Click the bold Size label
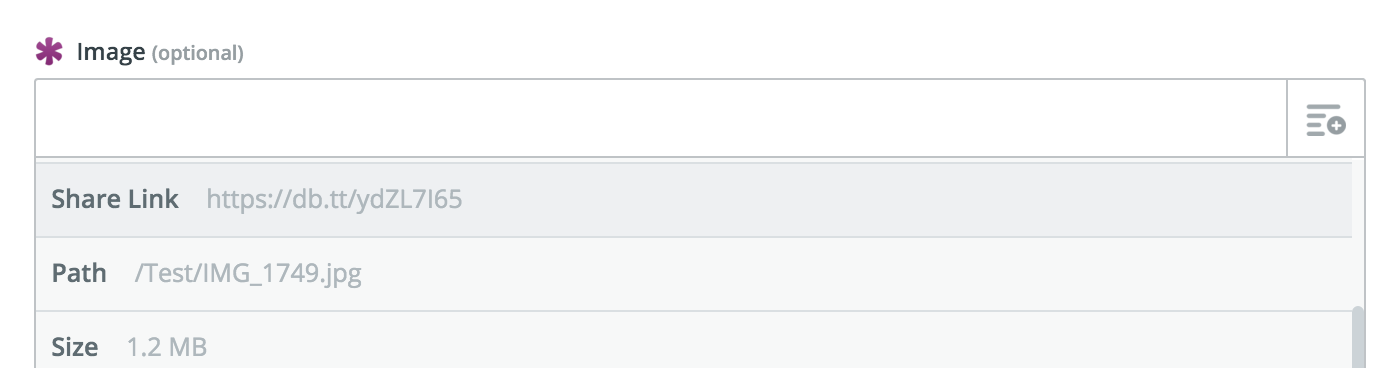This screenshot has height=368, width=1394. click(75, 348)
